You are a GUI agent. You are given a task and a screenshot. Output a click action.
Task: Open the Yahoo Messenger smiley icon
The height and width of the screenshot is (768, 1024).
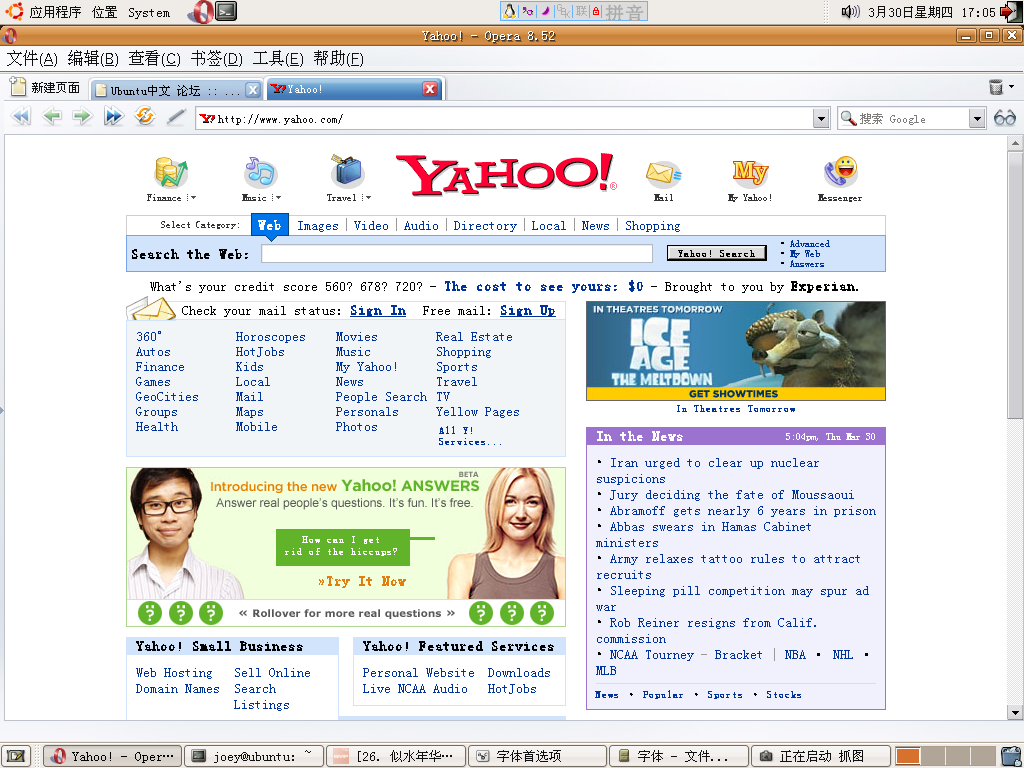tap(840, 172)
